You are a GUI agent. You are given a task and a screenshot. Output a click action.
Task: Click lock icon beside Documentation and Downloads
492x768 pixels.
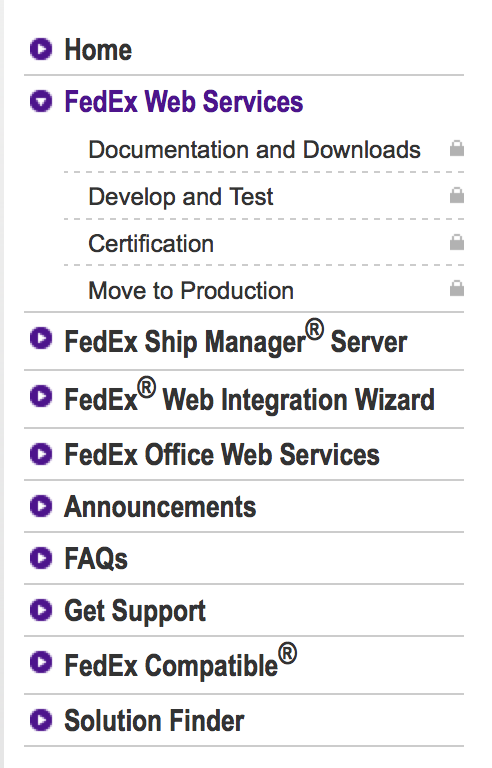point(457,148)
